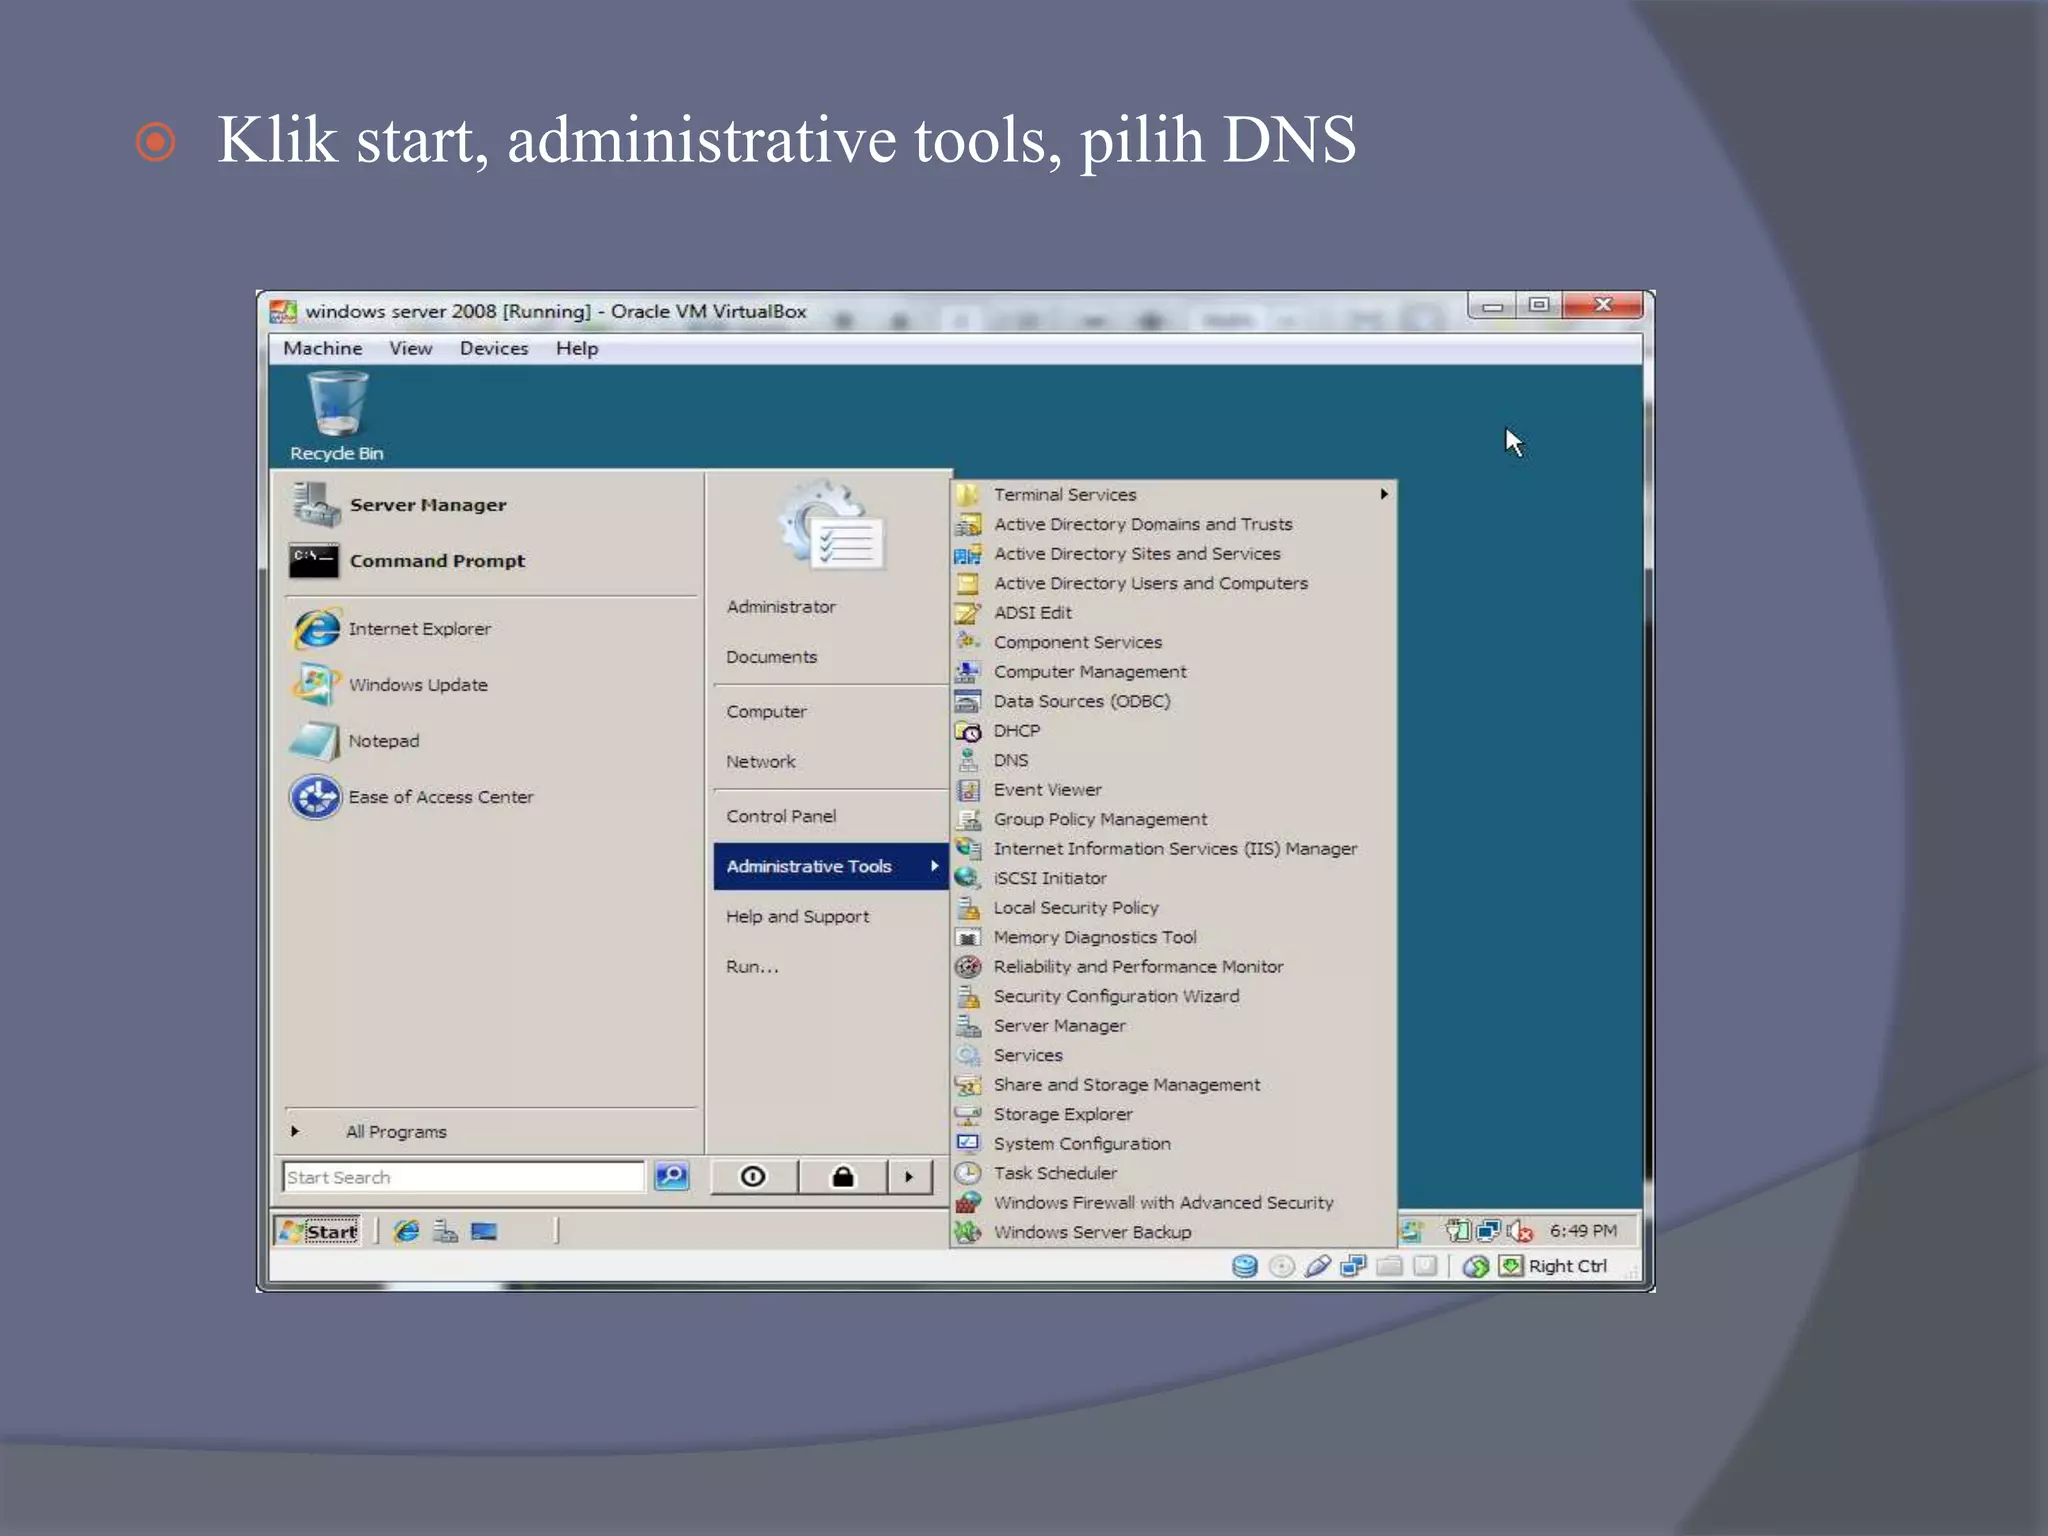Screen dimensions: 2048x1536
Task: Click Run... in Start menu
Action: click(752, 966)
